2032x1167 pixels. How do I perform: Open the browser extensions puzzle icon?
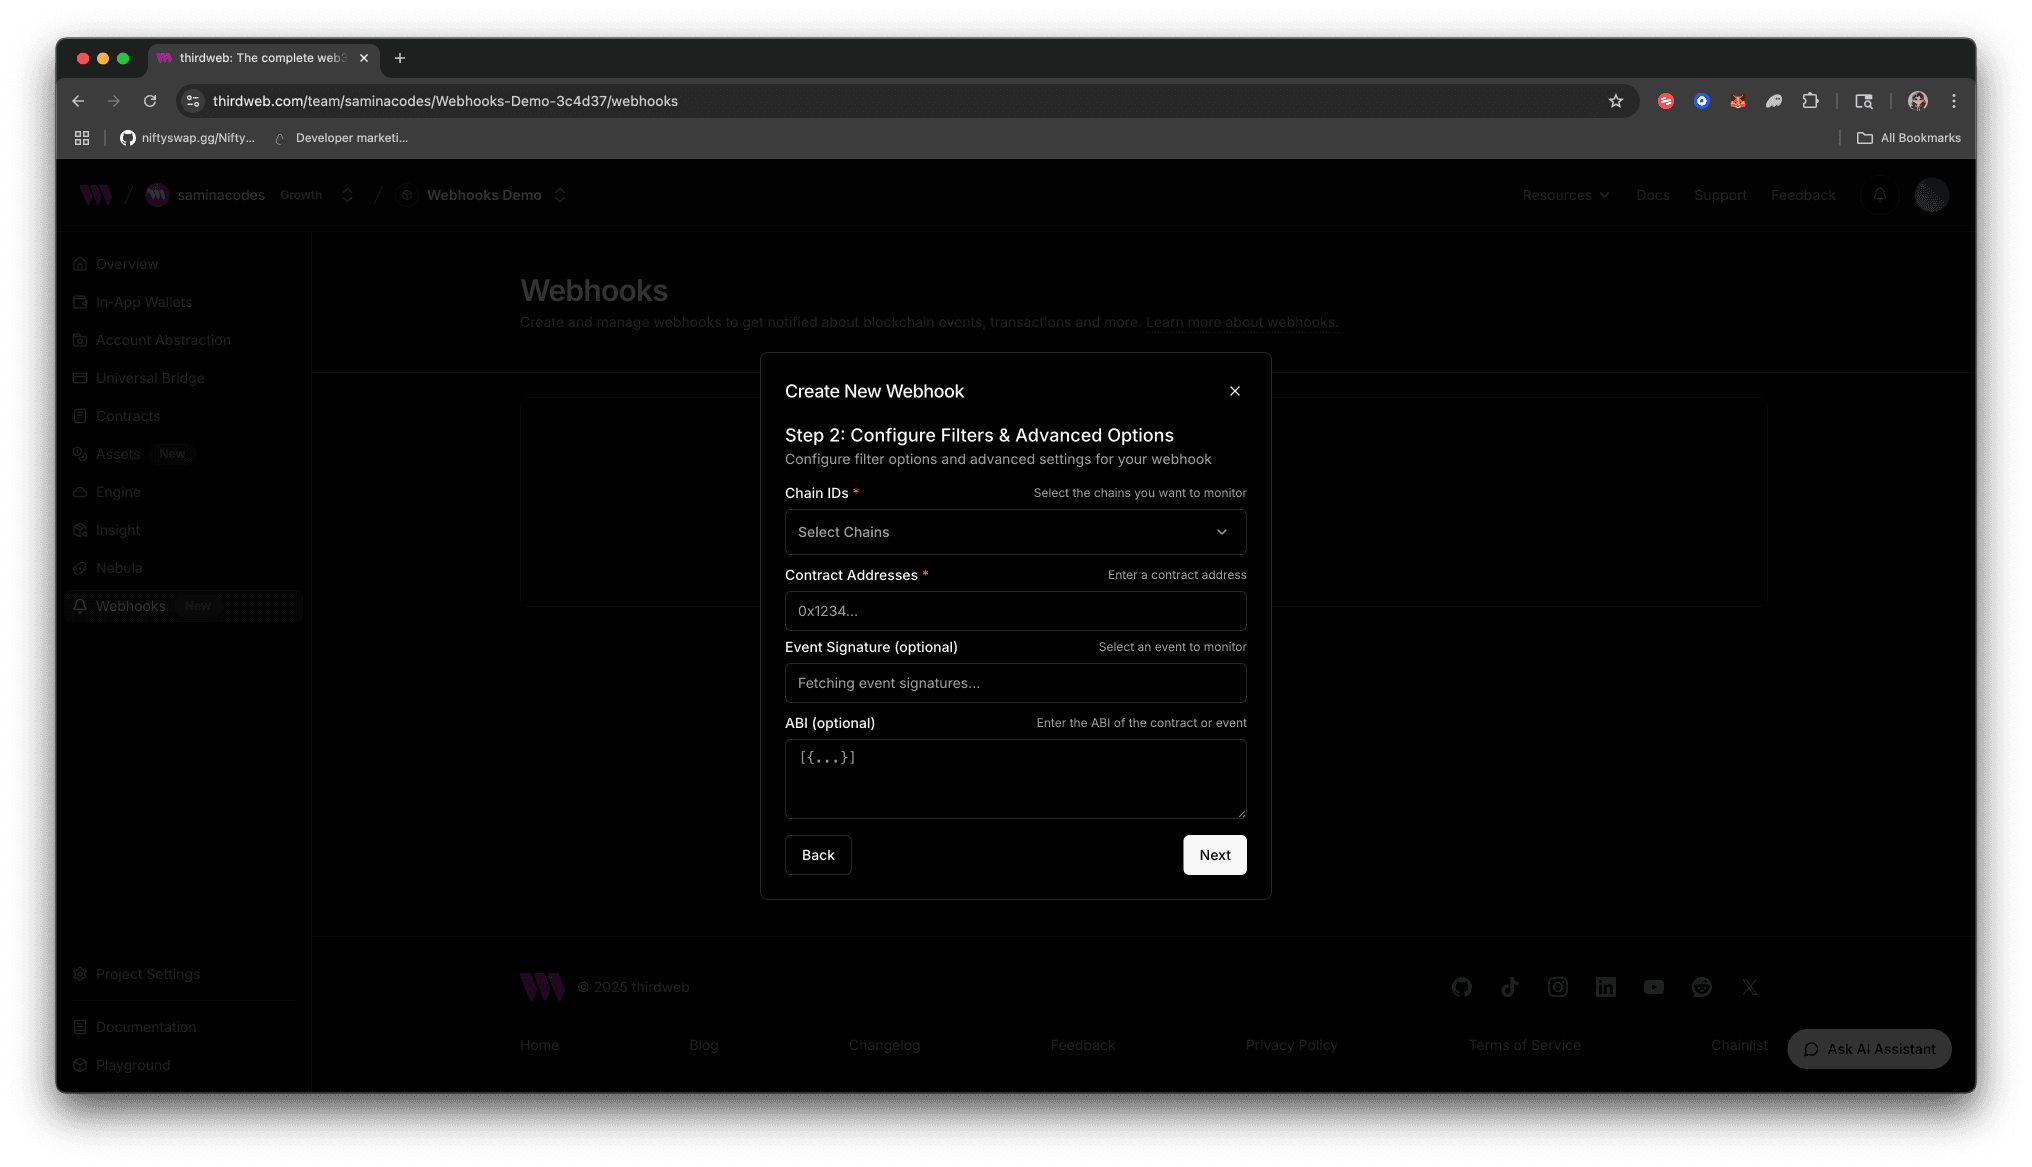[x=1810, y=101]
